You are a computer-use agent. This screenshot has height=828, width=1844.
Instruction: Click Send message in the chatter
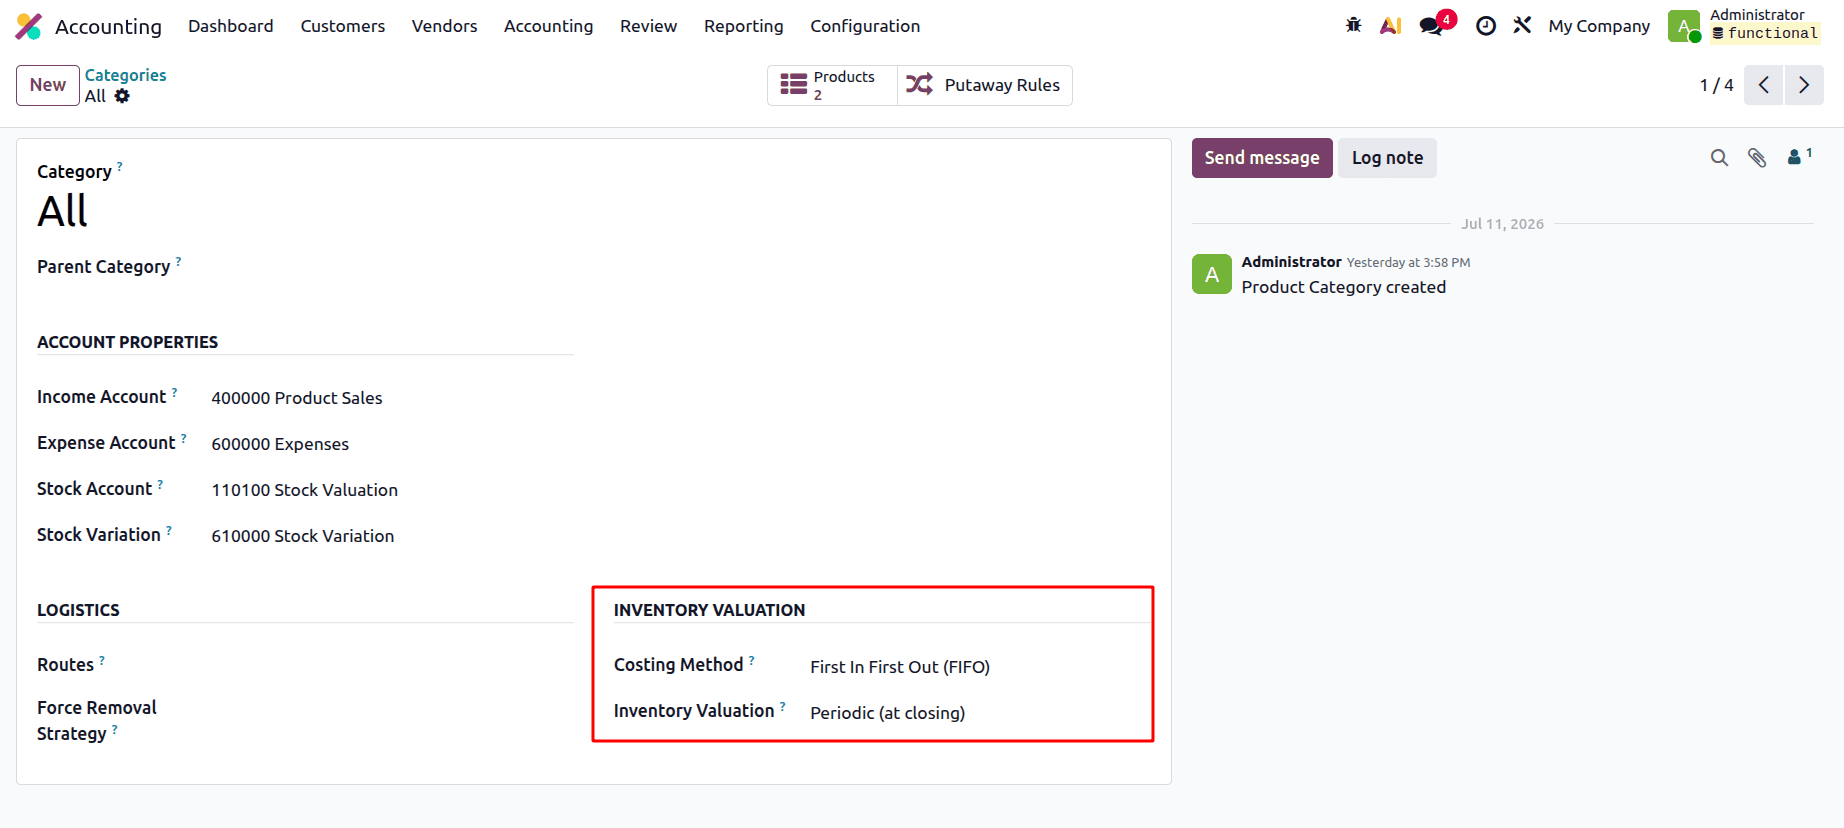click(1262, 158)
